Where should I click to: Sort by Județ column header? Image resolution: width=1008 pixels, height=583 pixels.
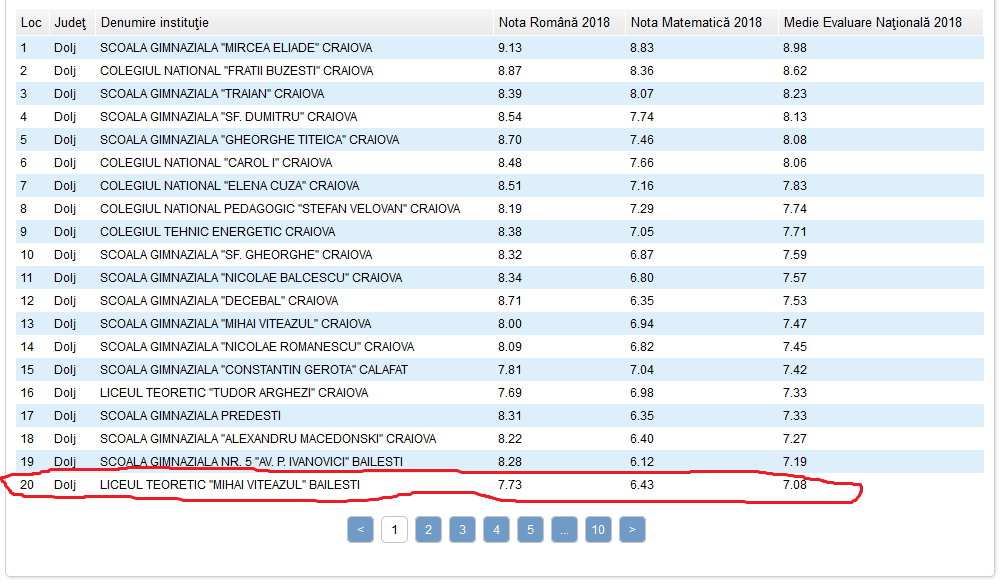(x=70, y=22)
